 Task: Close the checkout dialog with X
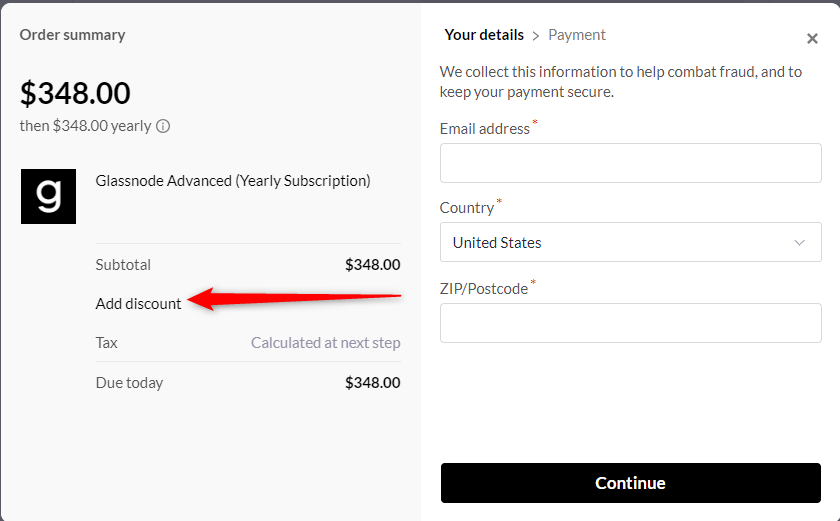coord(812,39)
